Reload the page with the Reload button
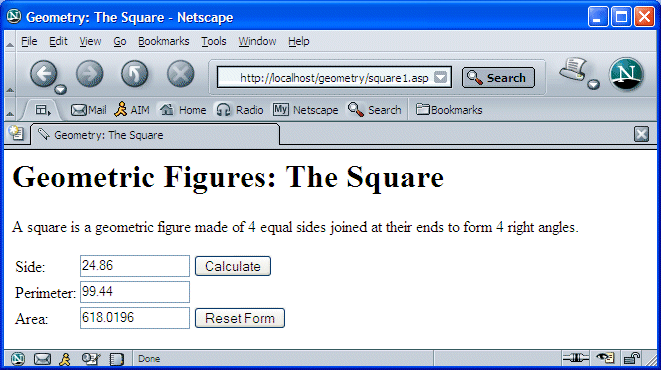This screenshot has height=370, width=661. click(135, 74)
